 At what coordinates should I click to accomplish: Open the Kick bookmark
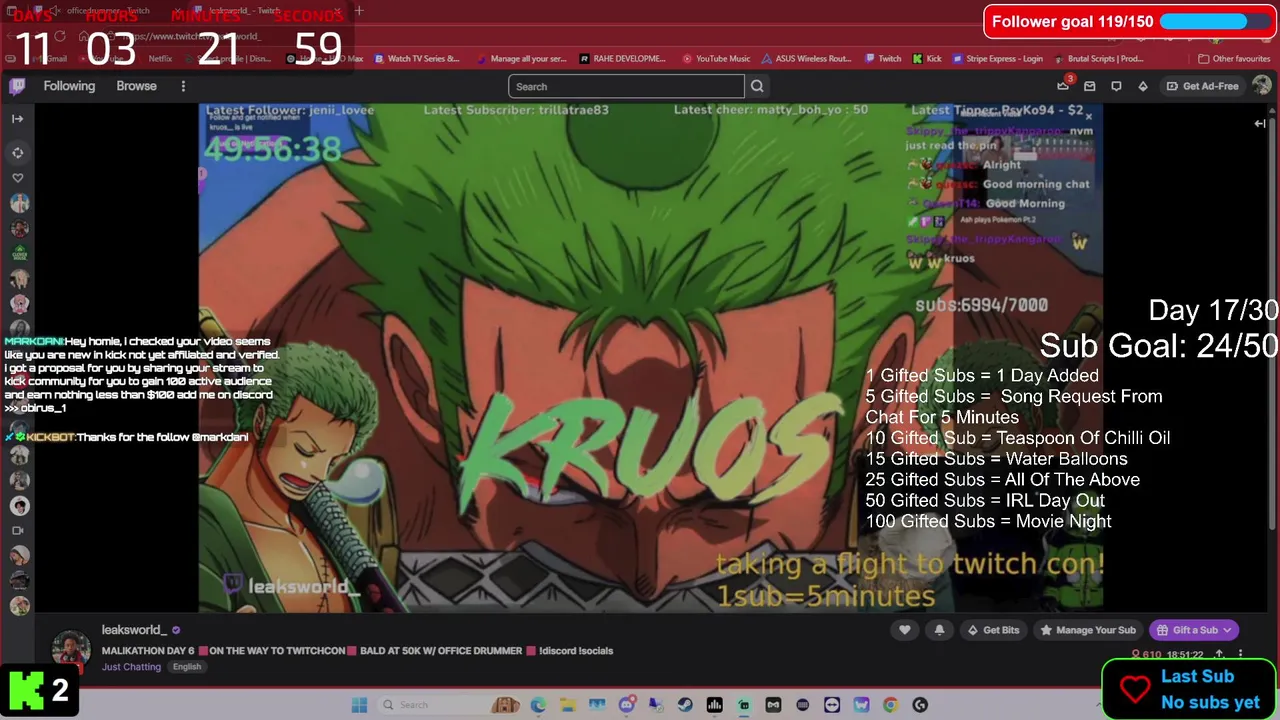pos(927,59)
